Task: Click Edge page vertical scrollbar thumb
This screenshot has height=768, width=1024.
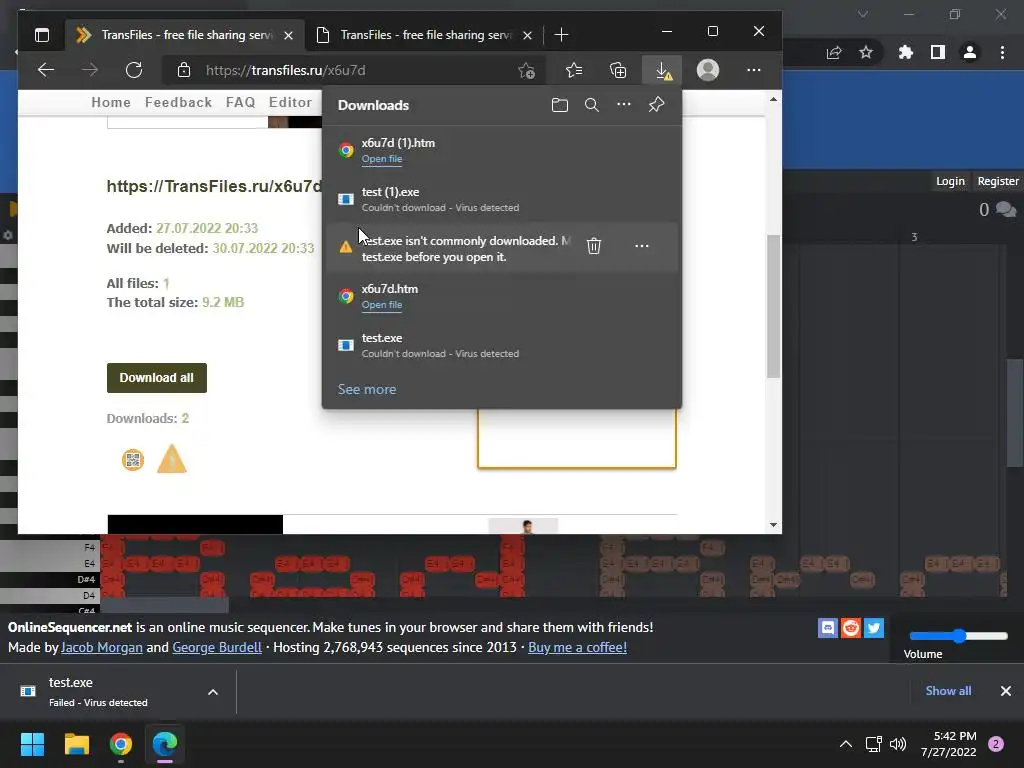Action: pos(773,306)
